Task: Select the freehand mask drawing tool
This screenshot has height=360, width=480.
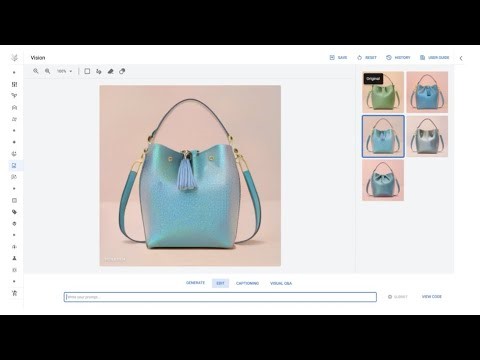Action: point(99,71)
